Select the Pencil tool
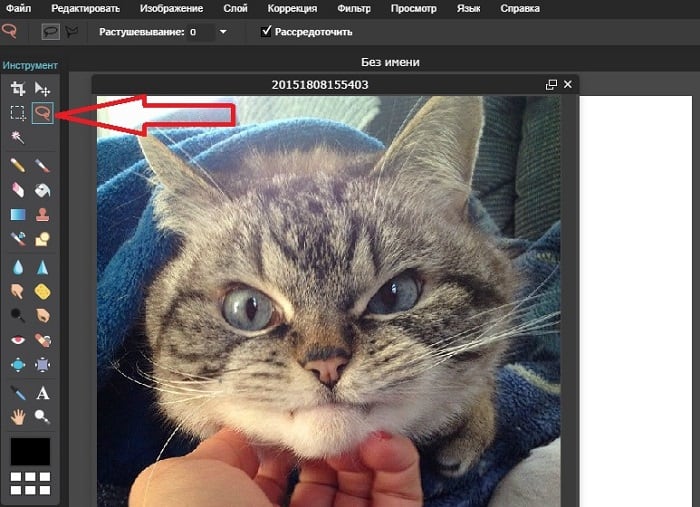This screenshot has height=507, width=700. pos(17,165)
